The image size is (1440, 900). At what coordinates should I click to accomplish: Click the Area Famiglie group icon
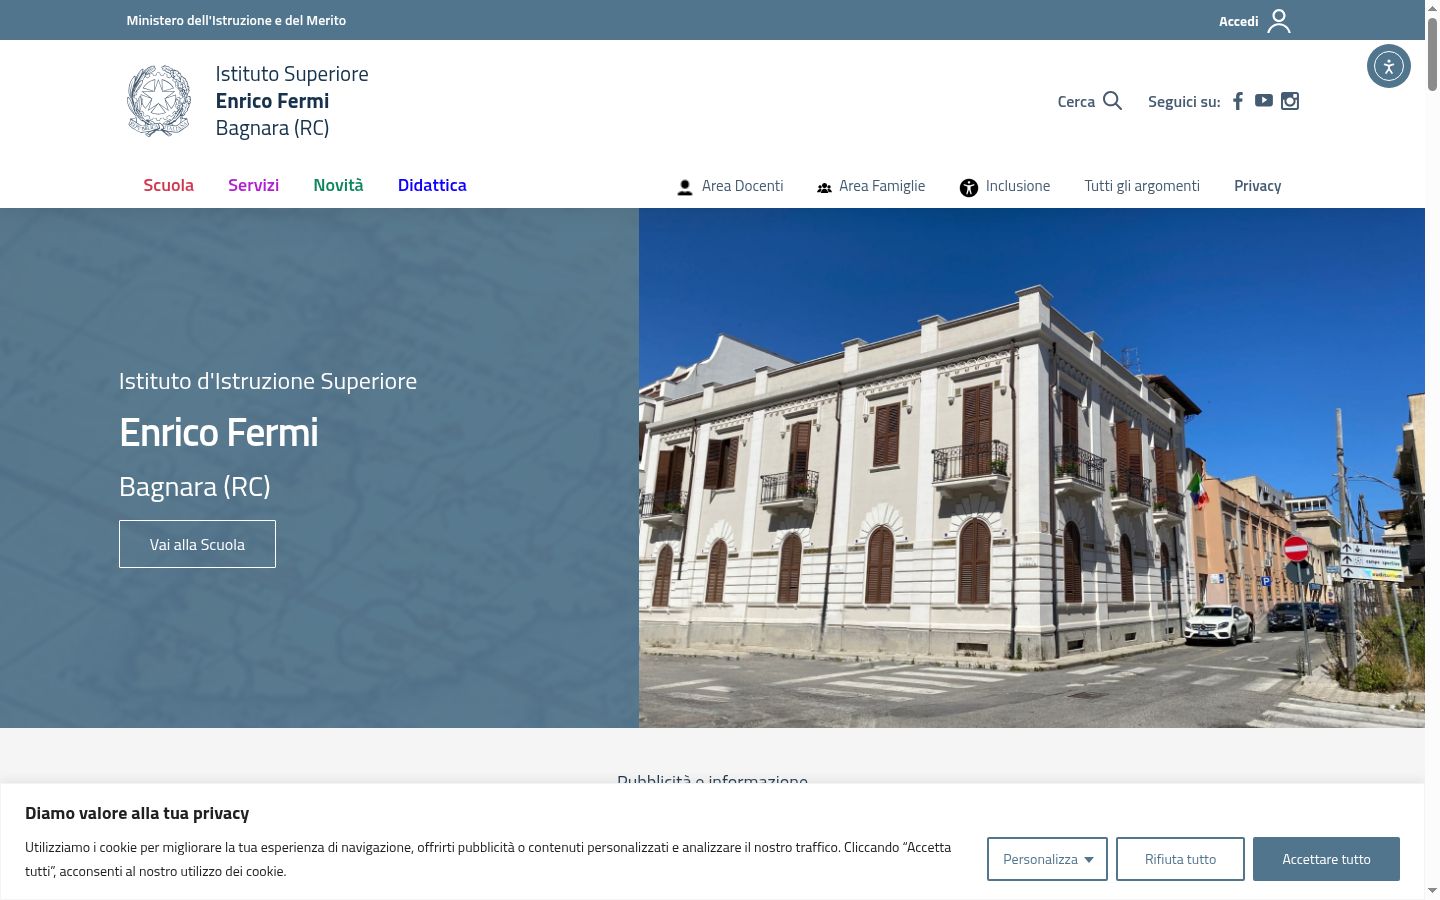824,187
